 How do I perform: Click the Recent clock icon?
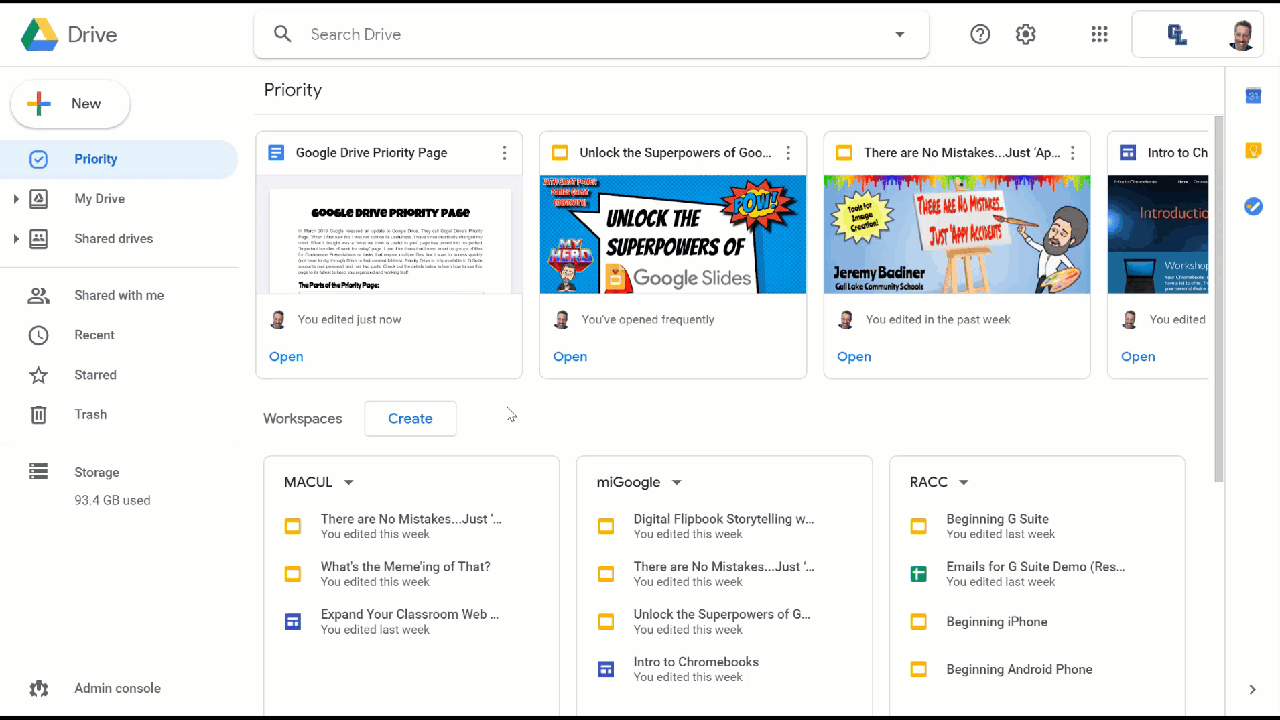tap(38, 335)
